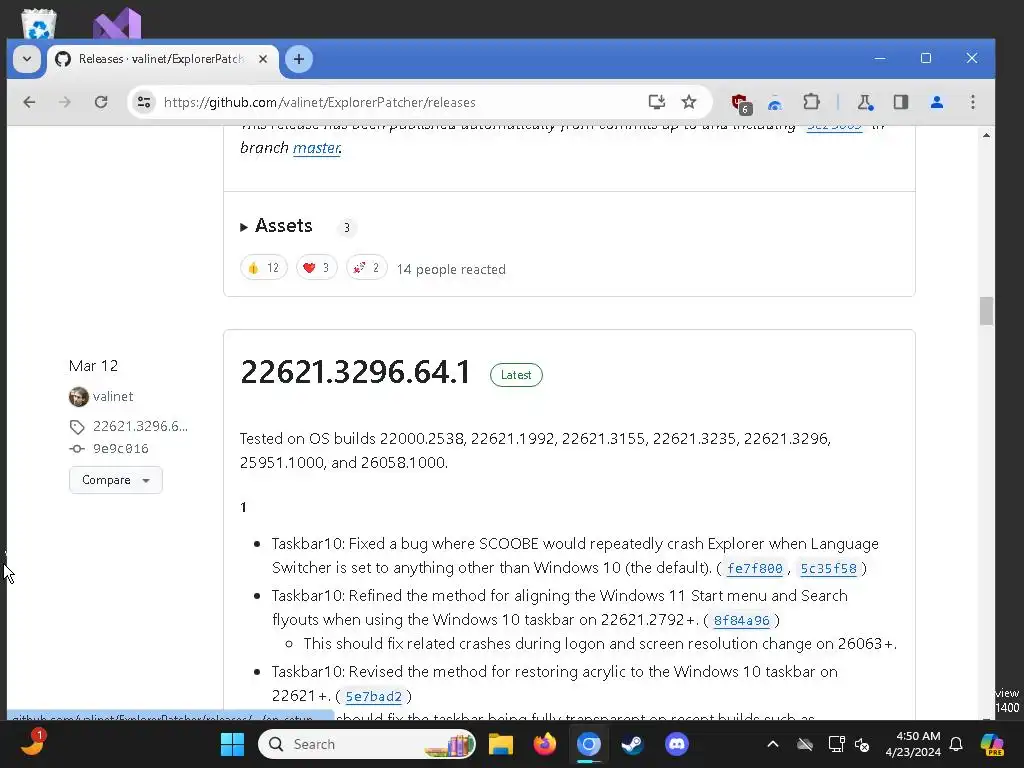Open a new tab with plus button

298,59
